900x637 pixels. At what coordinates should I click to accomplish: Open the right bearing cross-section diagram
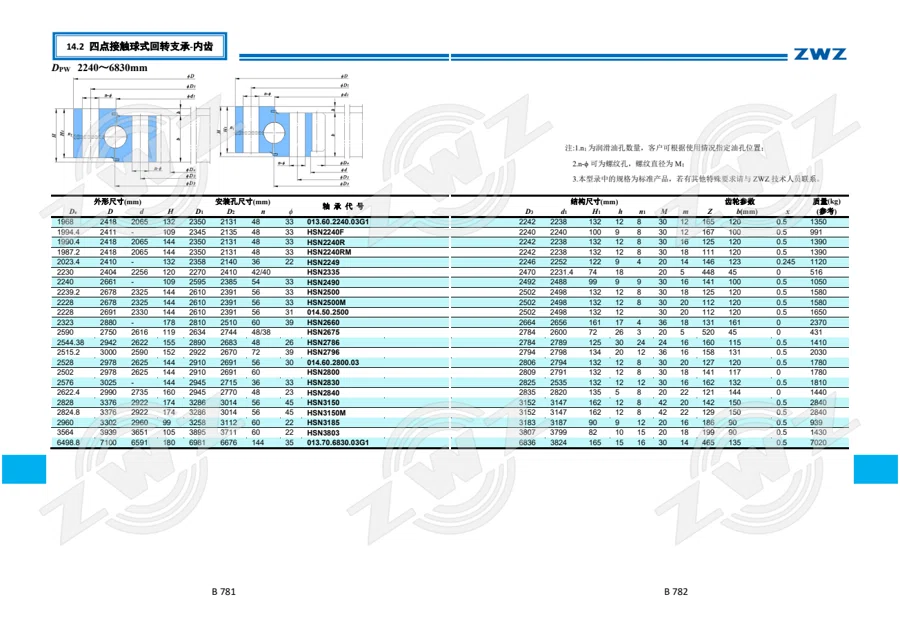click(292, 130)
